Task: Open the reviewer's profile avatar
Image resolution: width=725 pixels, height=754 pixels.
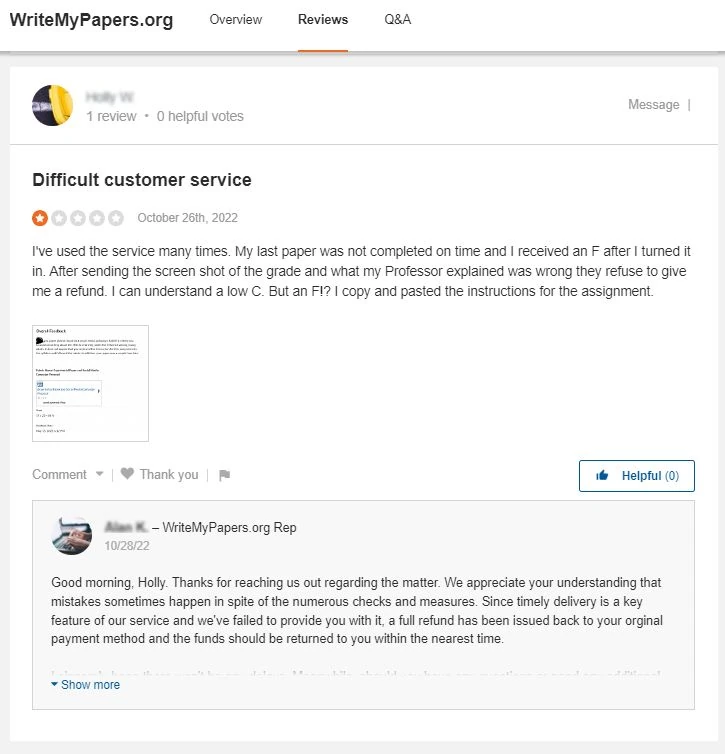Action: tap(52, 105)
